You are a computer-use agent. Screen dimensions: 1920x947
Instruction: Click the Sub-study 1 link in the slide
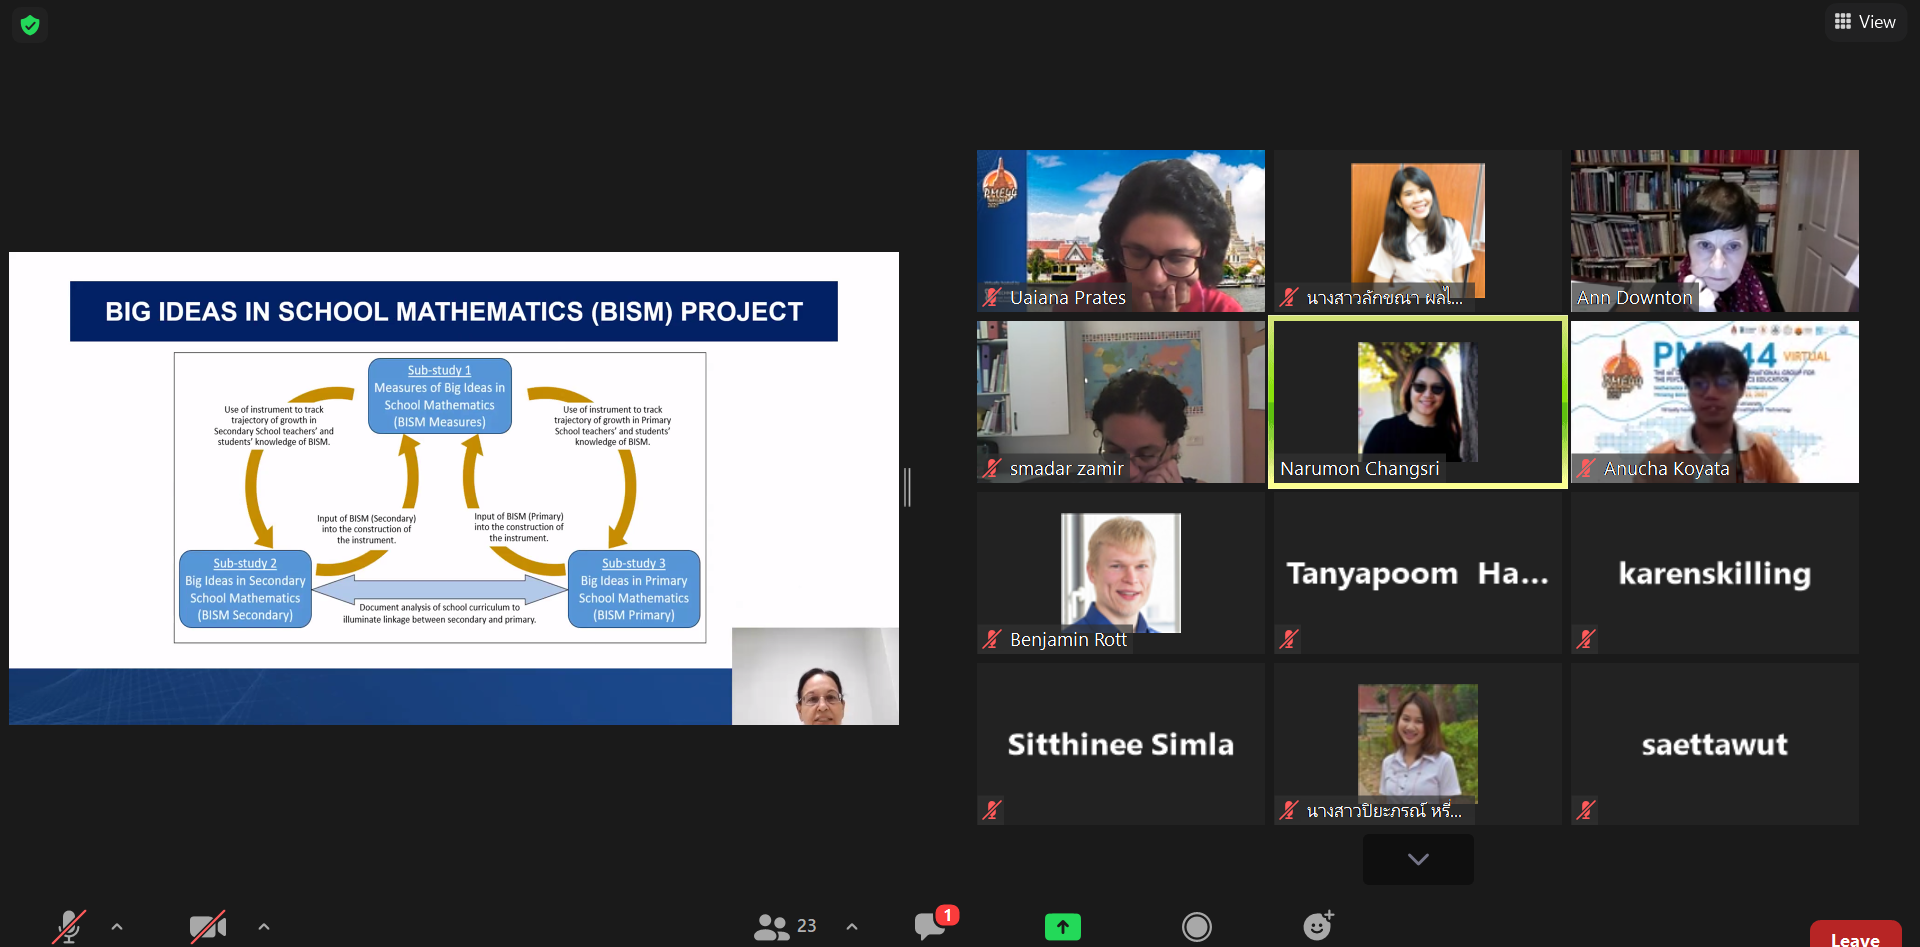(x=439, y=370)
